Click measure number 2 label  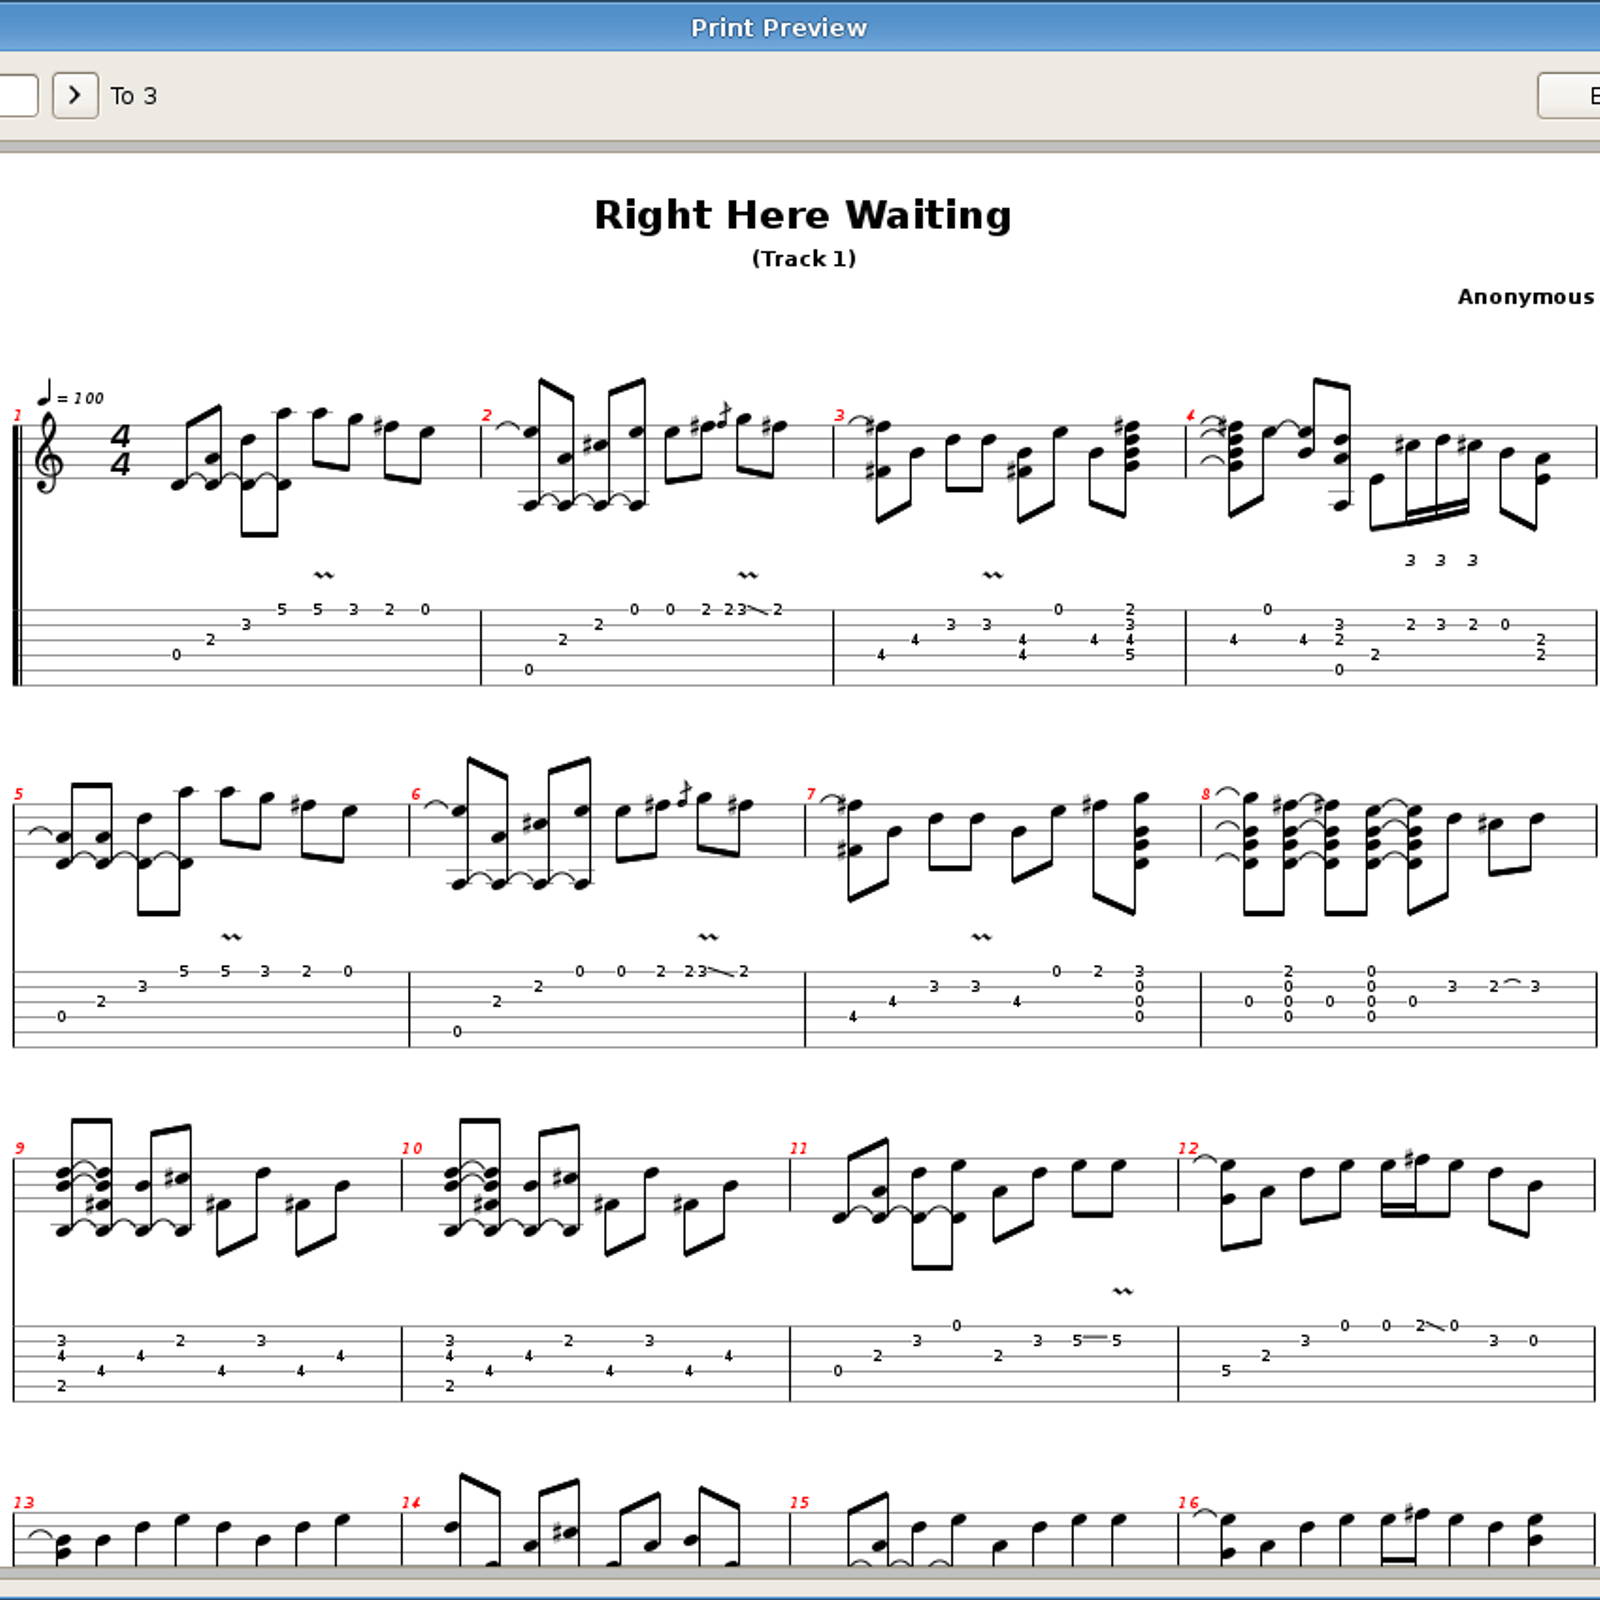point(487,415)
